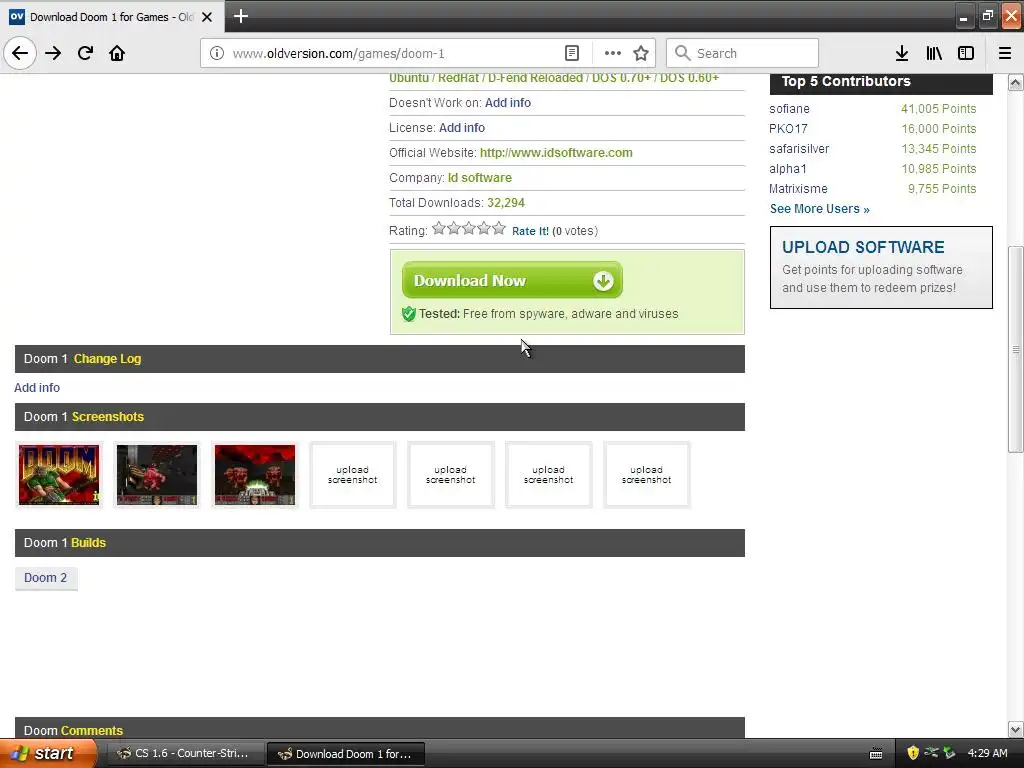Open the UPLOAD SOFTWARE box
Screen dimensions: 1024x768
(881, 267)
